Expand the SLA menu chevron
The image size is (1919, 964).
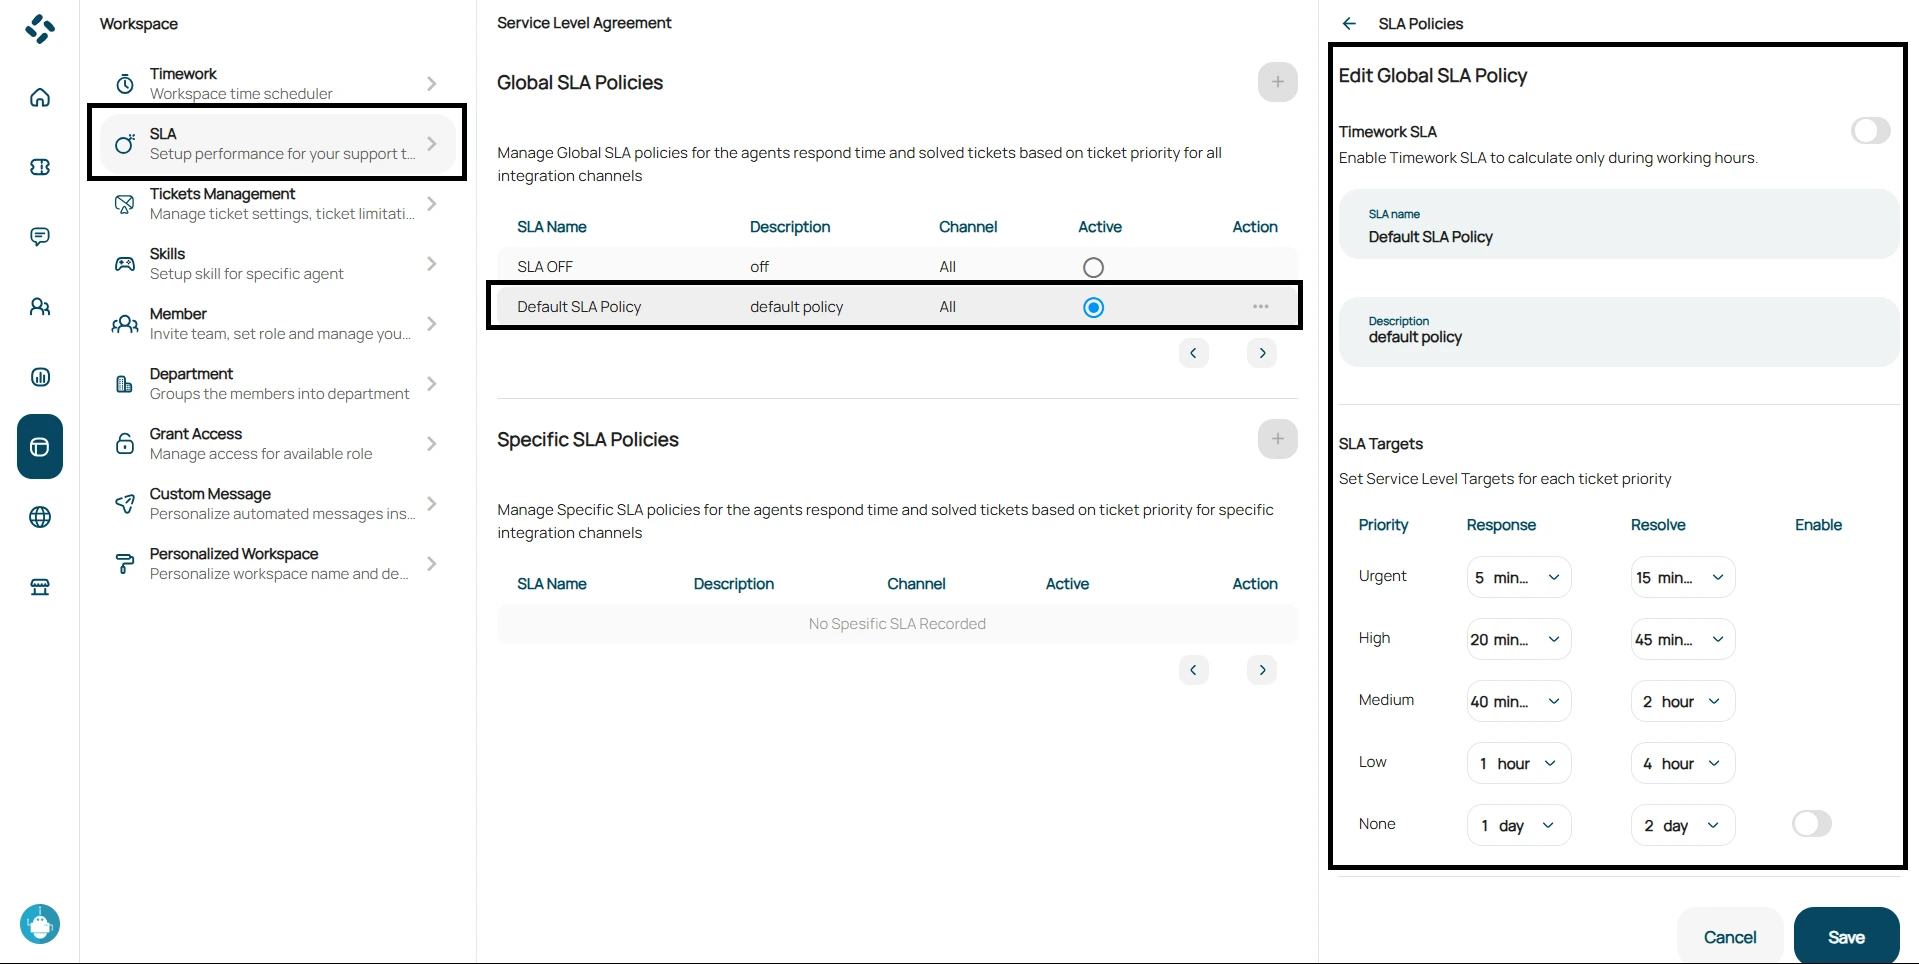coord(431,144)
